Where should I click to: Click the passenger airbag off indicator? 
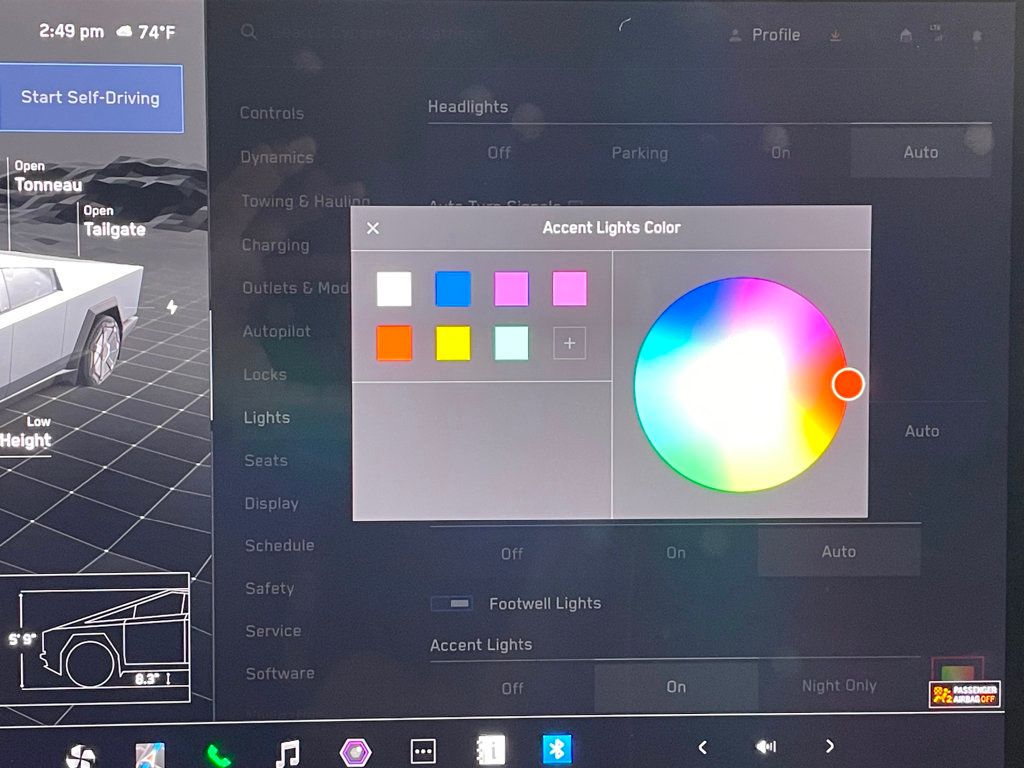pos(965,695)
